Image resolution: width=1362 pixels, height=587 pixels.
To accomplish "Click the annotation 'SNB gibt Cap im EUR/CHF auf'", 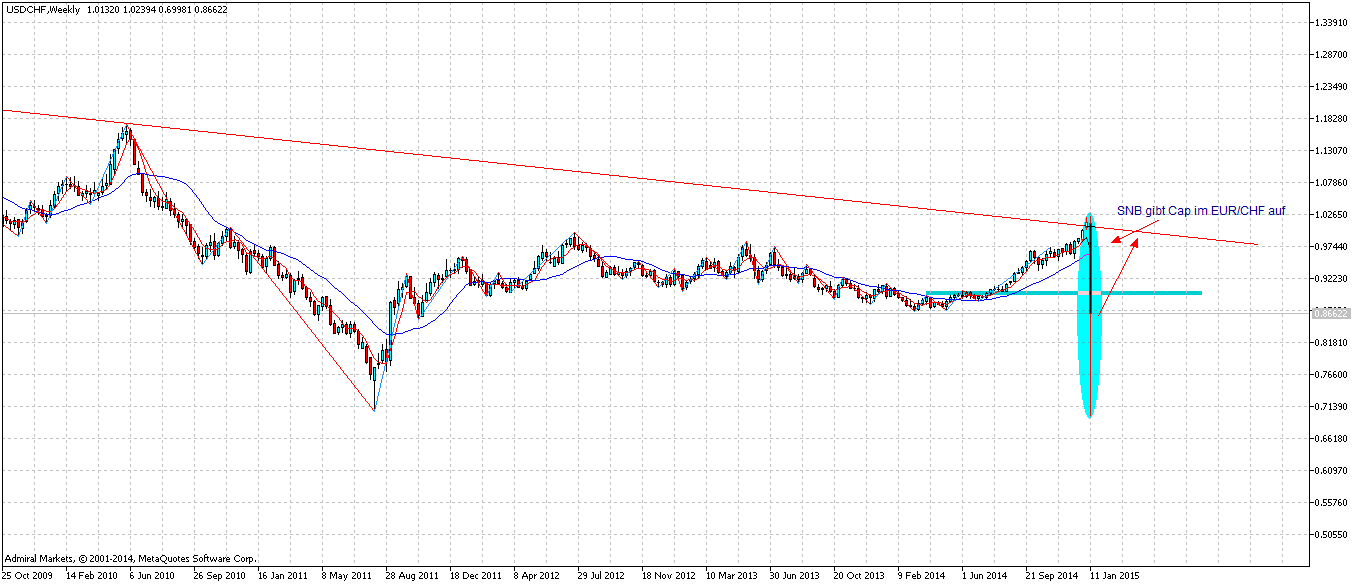I will pos(1201,212).
